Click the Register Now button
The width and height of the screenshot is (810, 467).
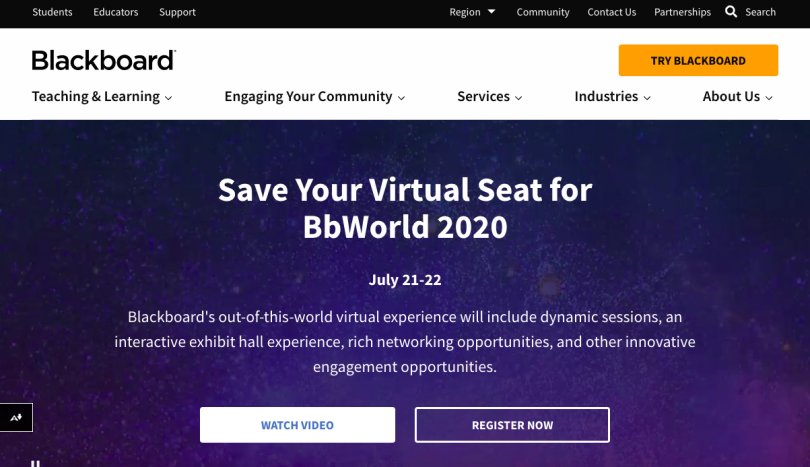point(512,425)
